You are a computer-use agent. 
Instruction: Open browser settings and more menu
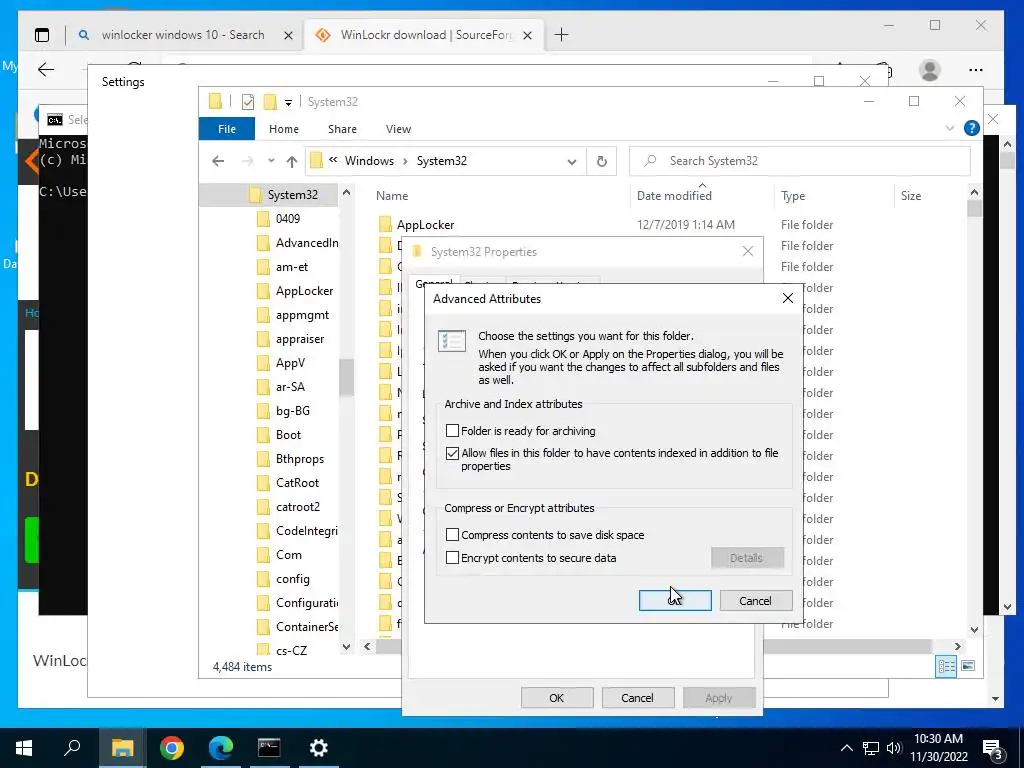(x=976, y=70)
